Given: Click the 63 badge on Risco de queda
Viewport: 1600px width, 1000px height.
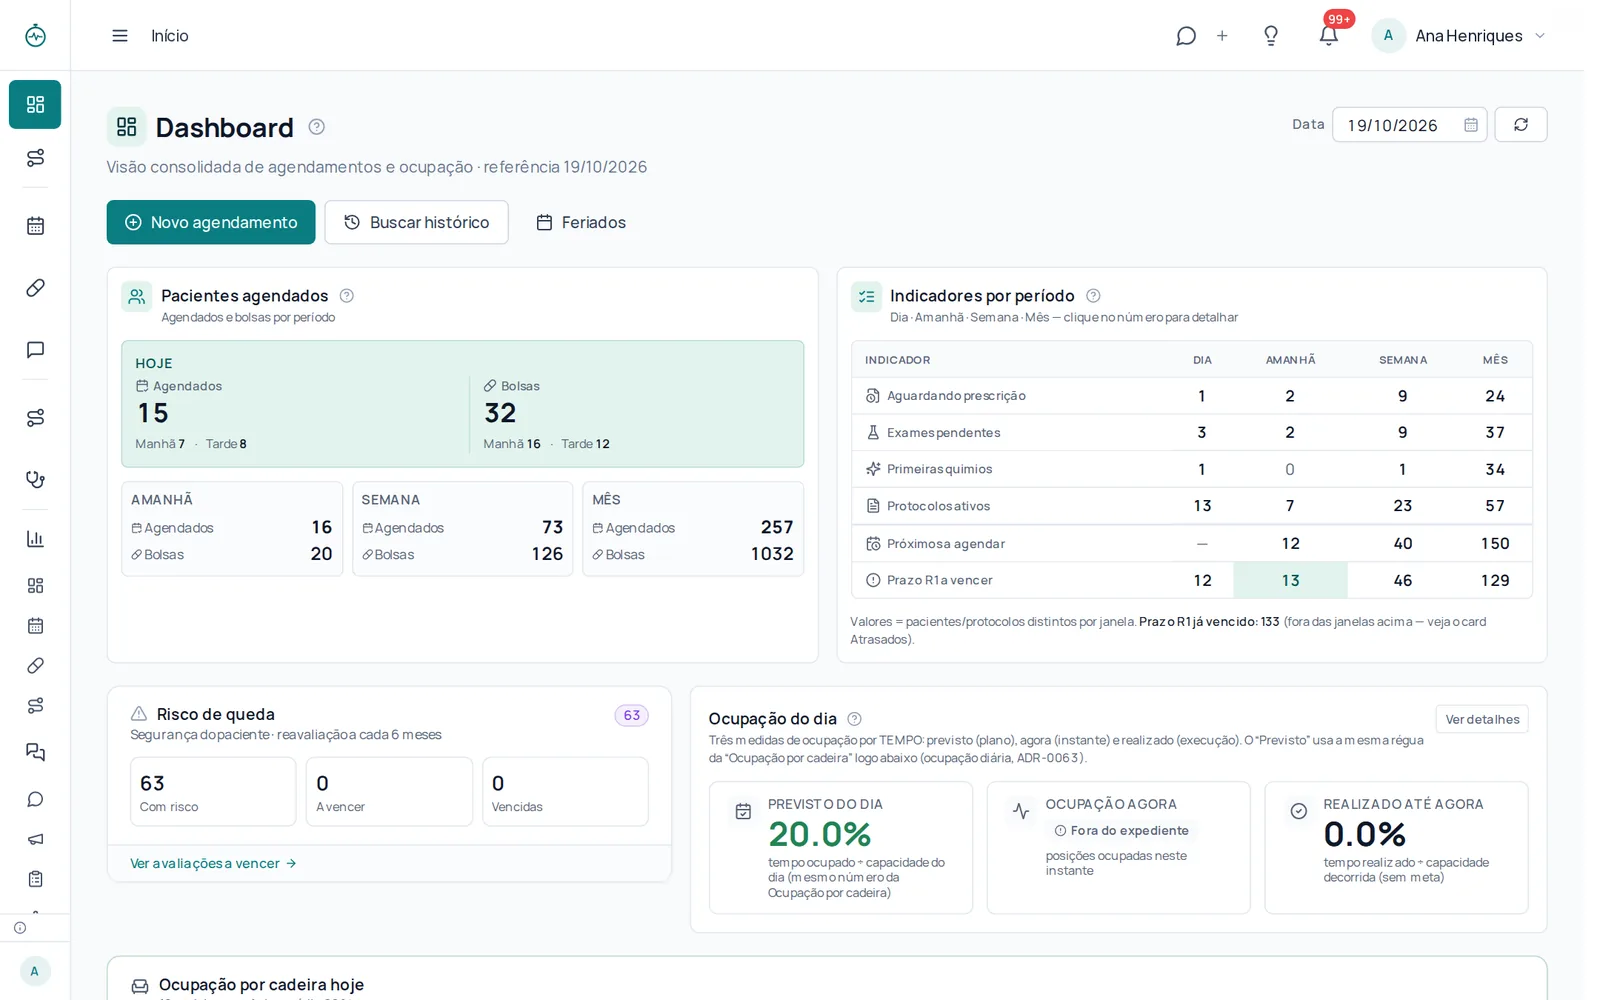Looking at the screenshot, I should [x=631, y=715].
